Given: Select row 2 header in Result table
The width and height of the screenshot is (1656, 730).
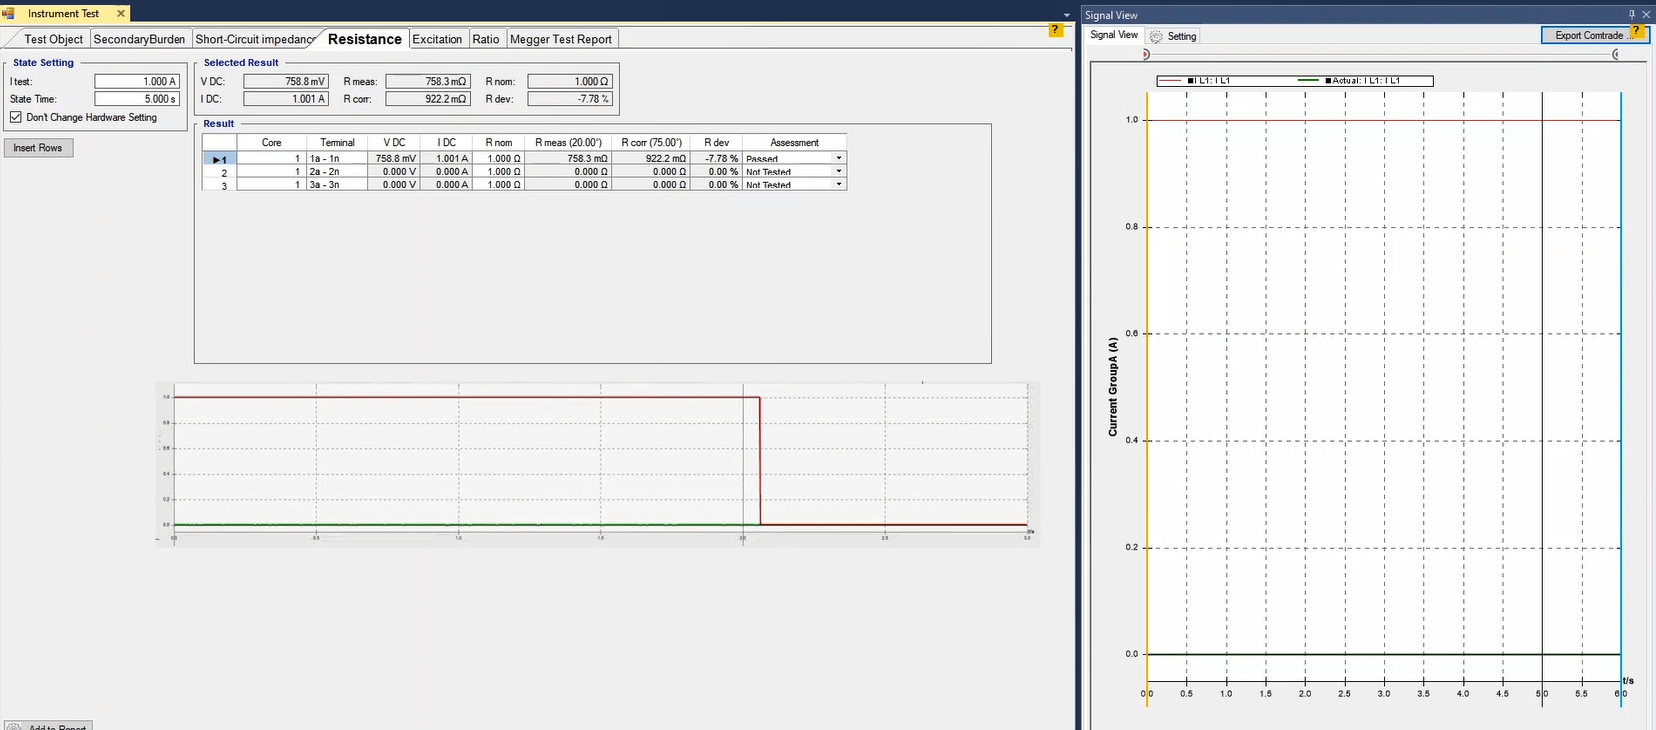Looking at the screenshot, I should [x=219, y=172].
